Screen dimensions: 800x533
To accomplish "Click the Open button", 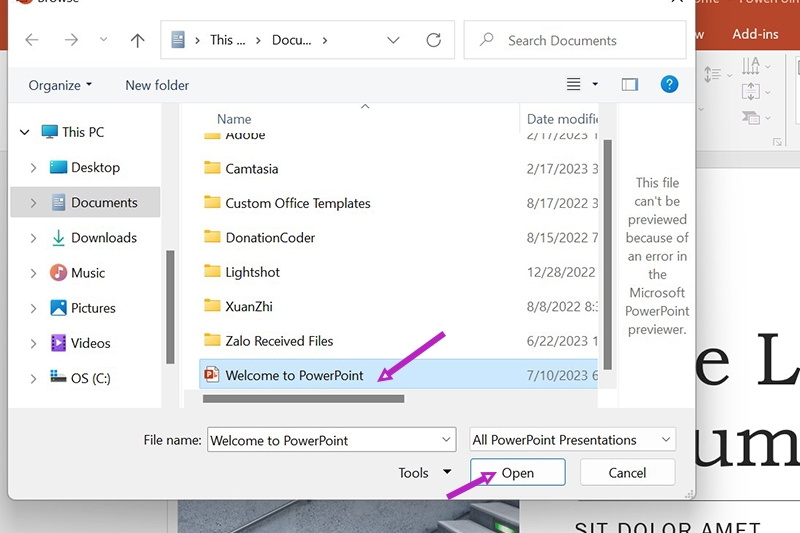I will click(518, 472).
